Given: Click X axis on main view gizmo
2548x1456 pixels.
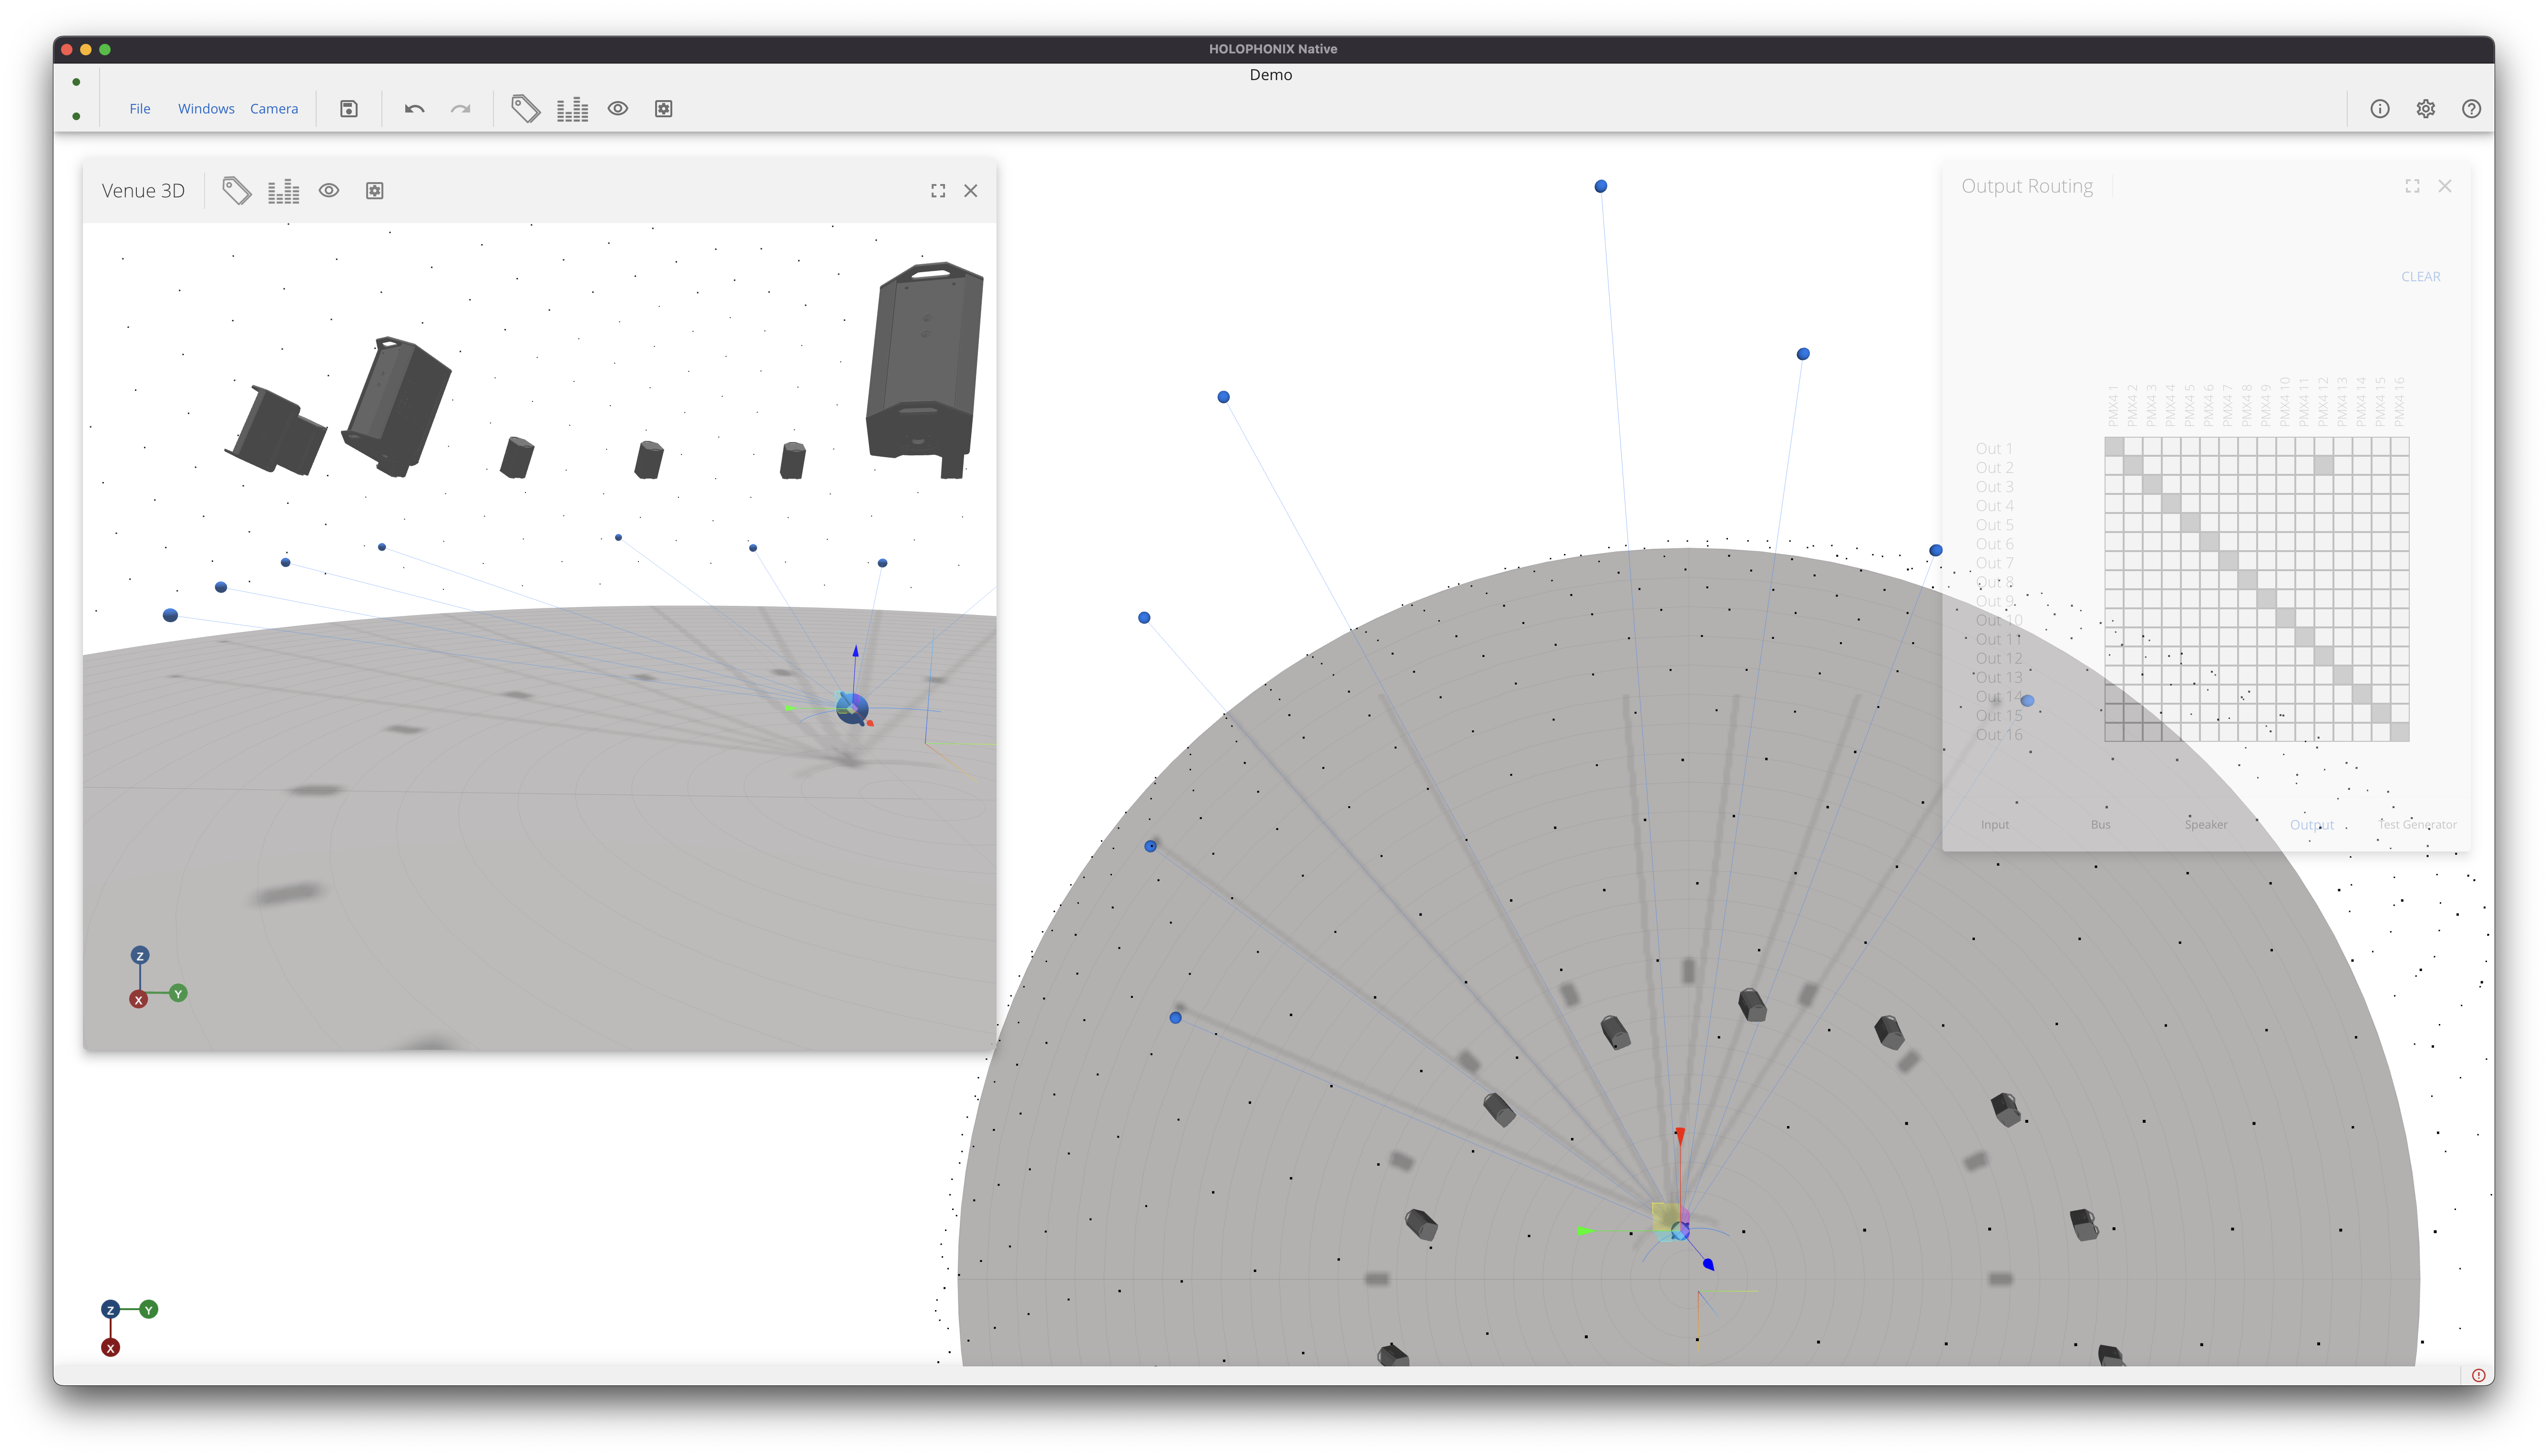Looking at the screenshot, I should (111, 1348).
